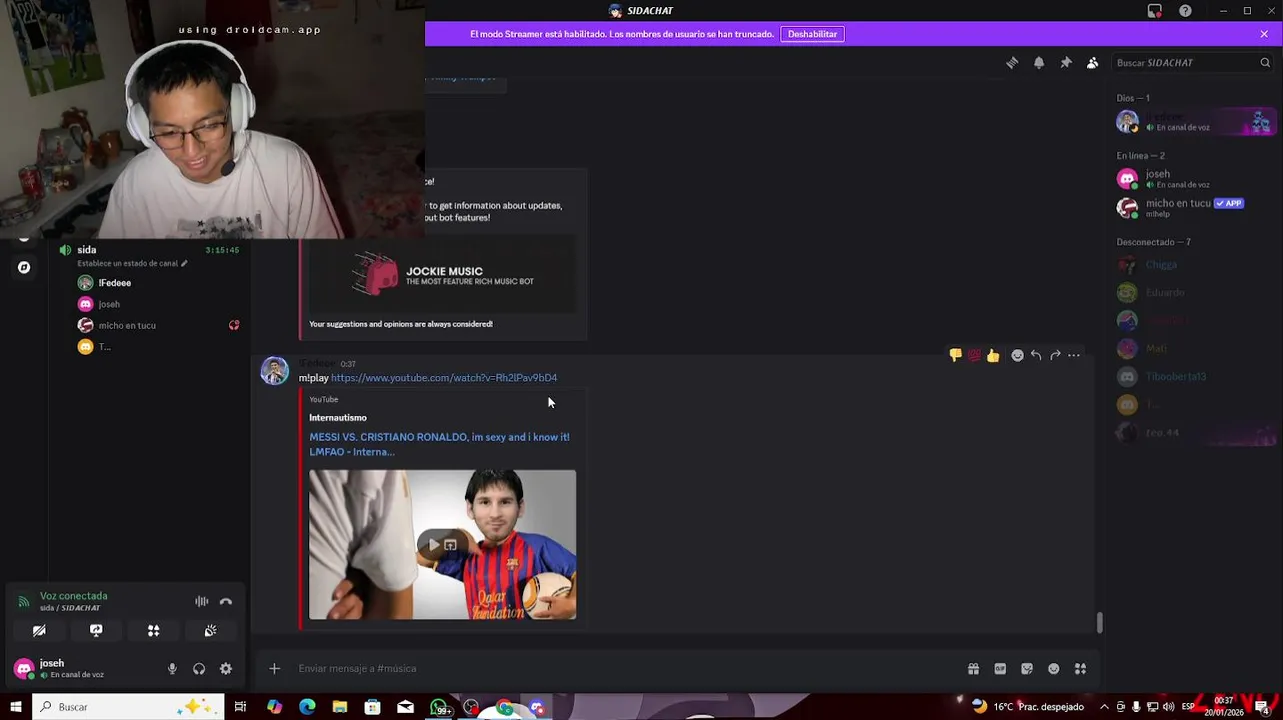Open offline member Chigga
The image size is (1283, 720).
coord(1194,265)
